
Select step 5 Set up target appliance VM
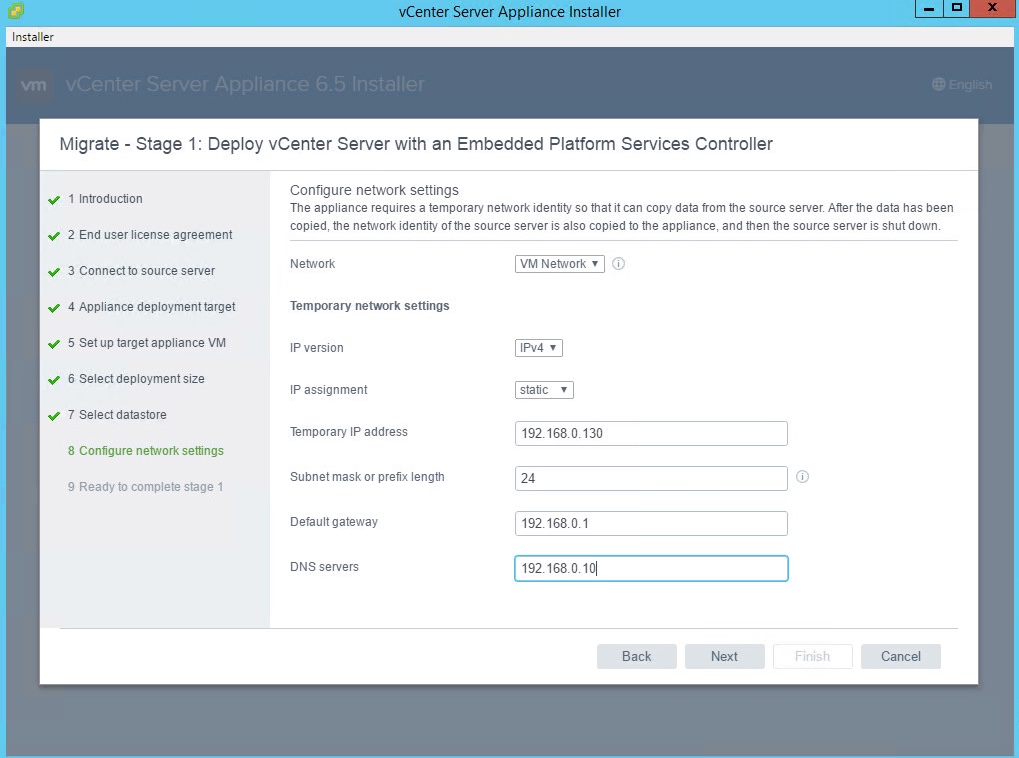tap(152, 343)
